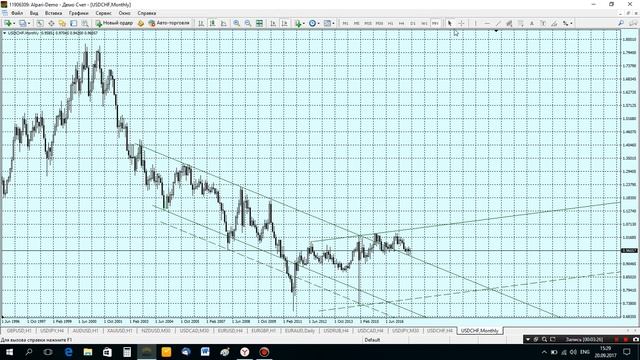
Task: Switch timeframe to H1
Action: pos(390,23)
